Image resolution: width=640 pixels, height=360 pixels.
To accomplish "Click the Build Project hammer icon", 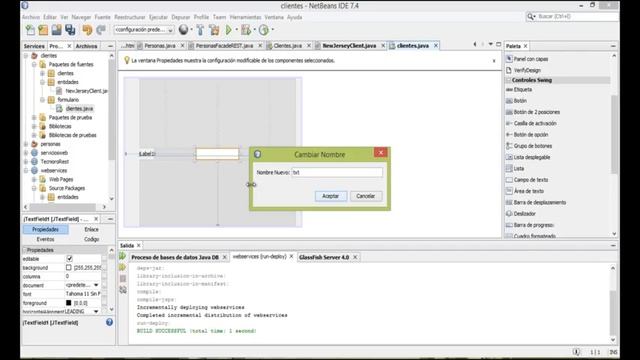I will 200,30.
